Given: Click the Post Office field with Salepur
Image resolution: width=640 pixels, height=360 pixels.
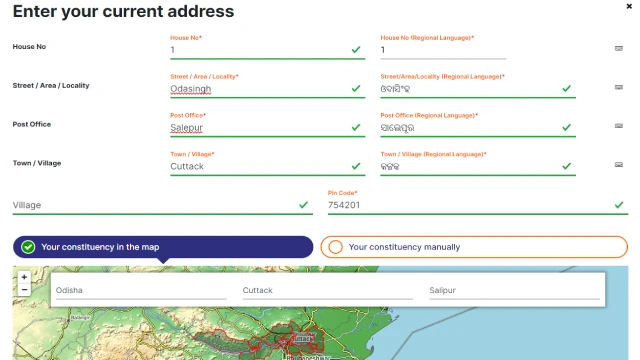Looking at the screenshot, I should (267, 128).
